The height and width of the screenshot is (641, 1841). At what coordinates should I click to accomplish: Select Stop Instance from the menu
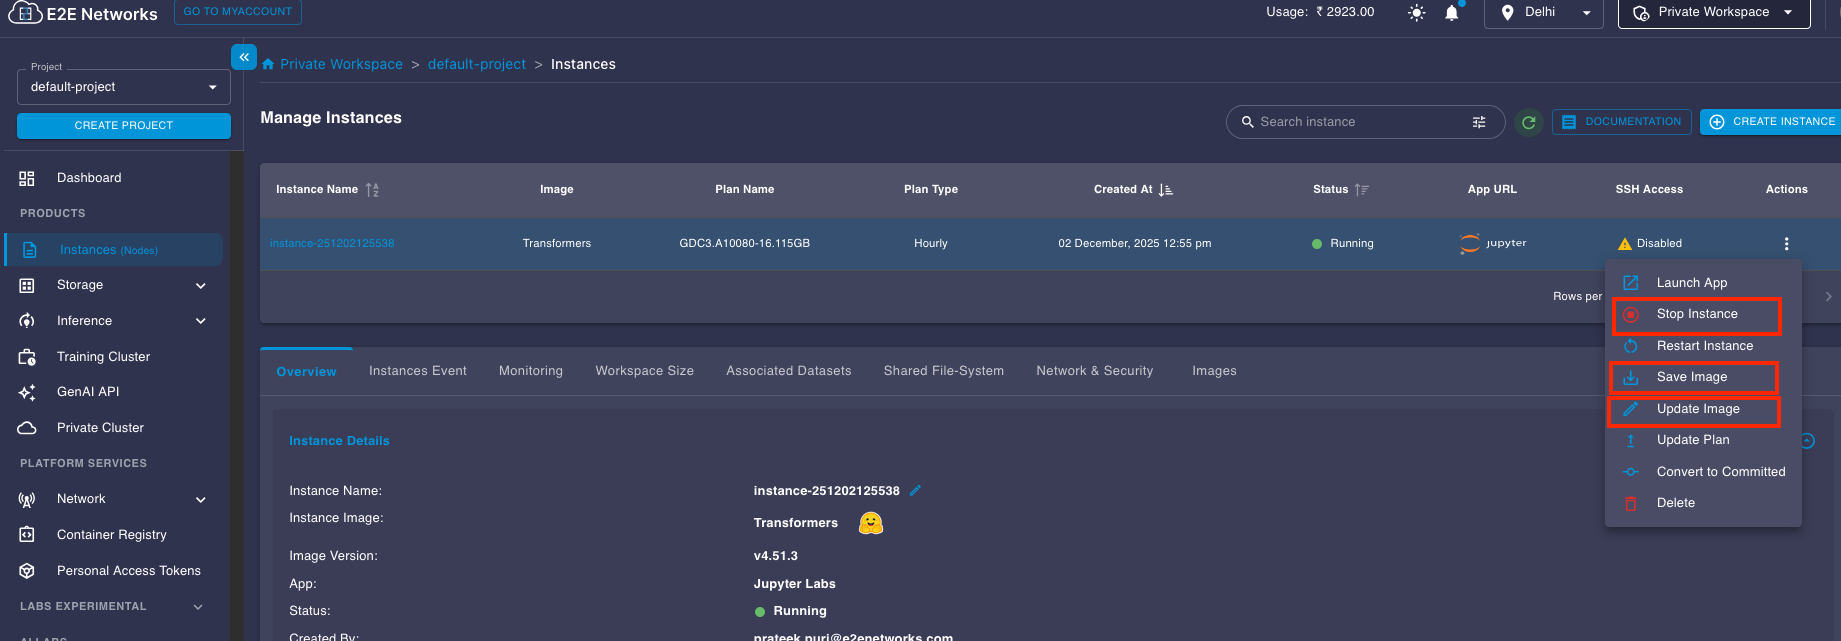(x=1696, y=314)
